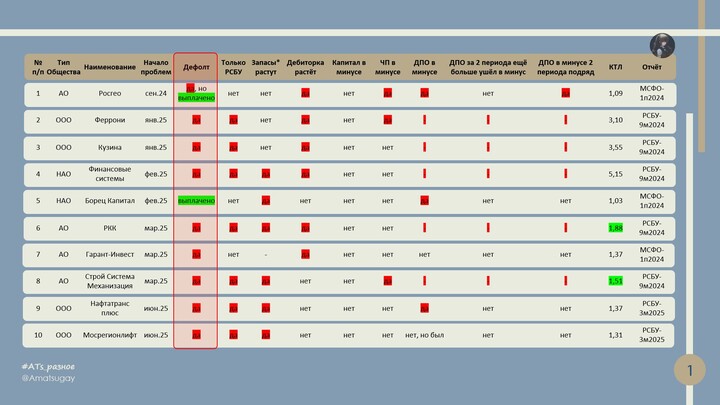
Task: Select the Дефолт column header
Action: 196,67
